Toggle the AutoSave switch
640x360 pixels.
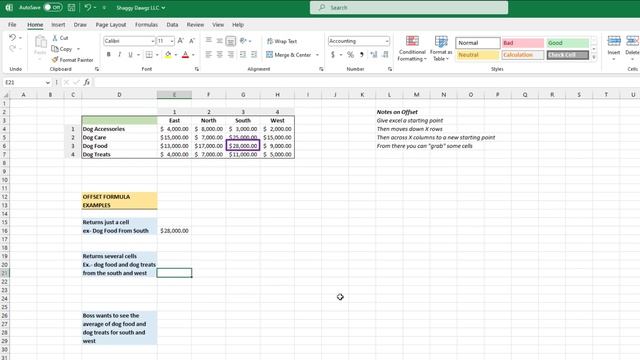point(53,7)
